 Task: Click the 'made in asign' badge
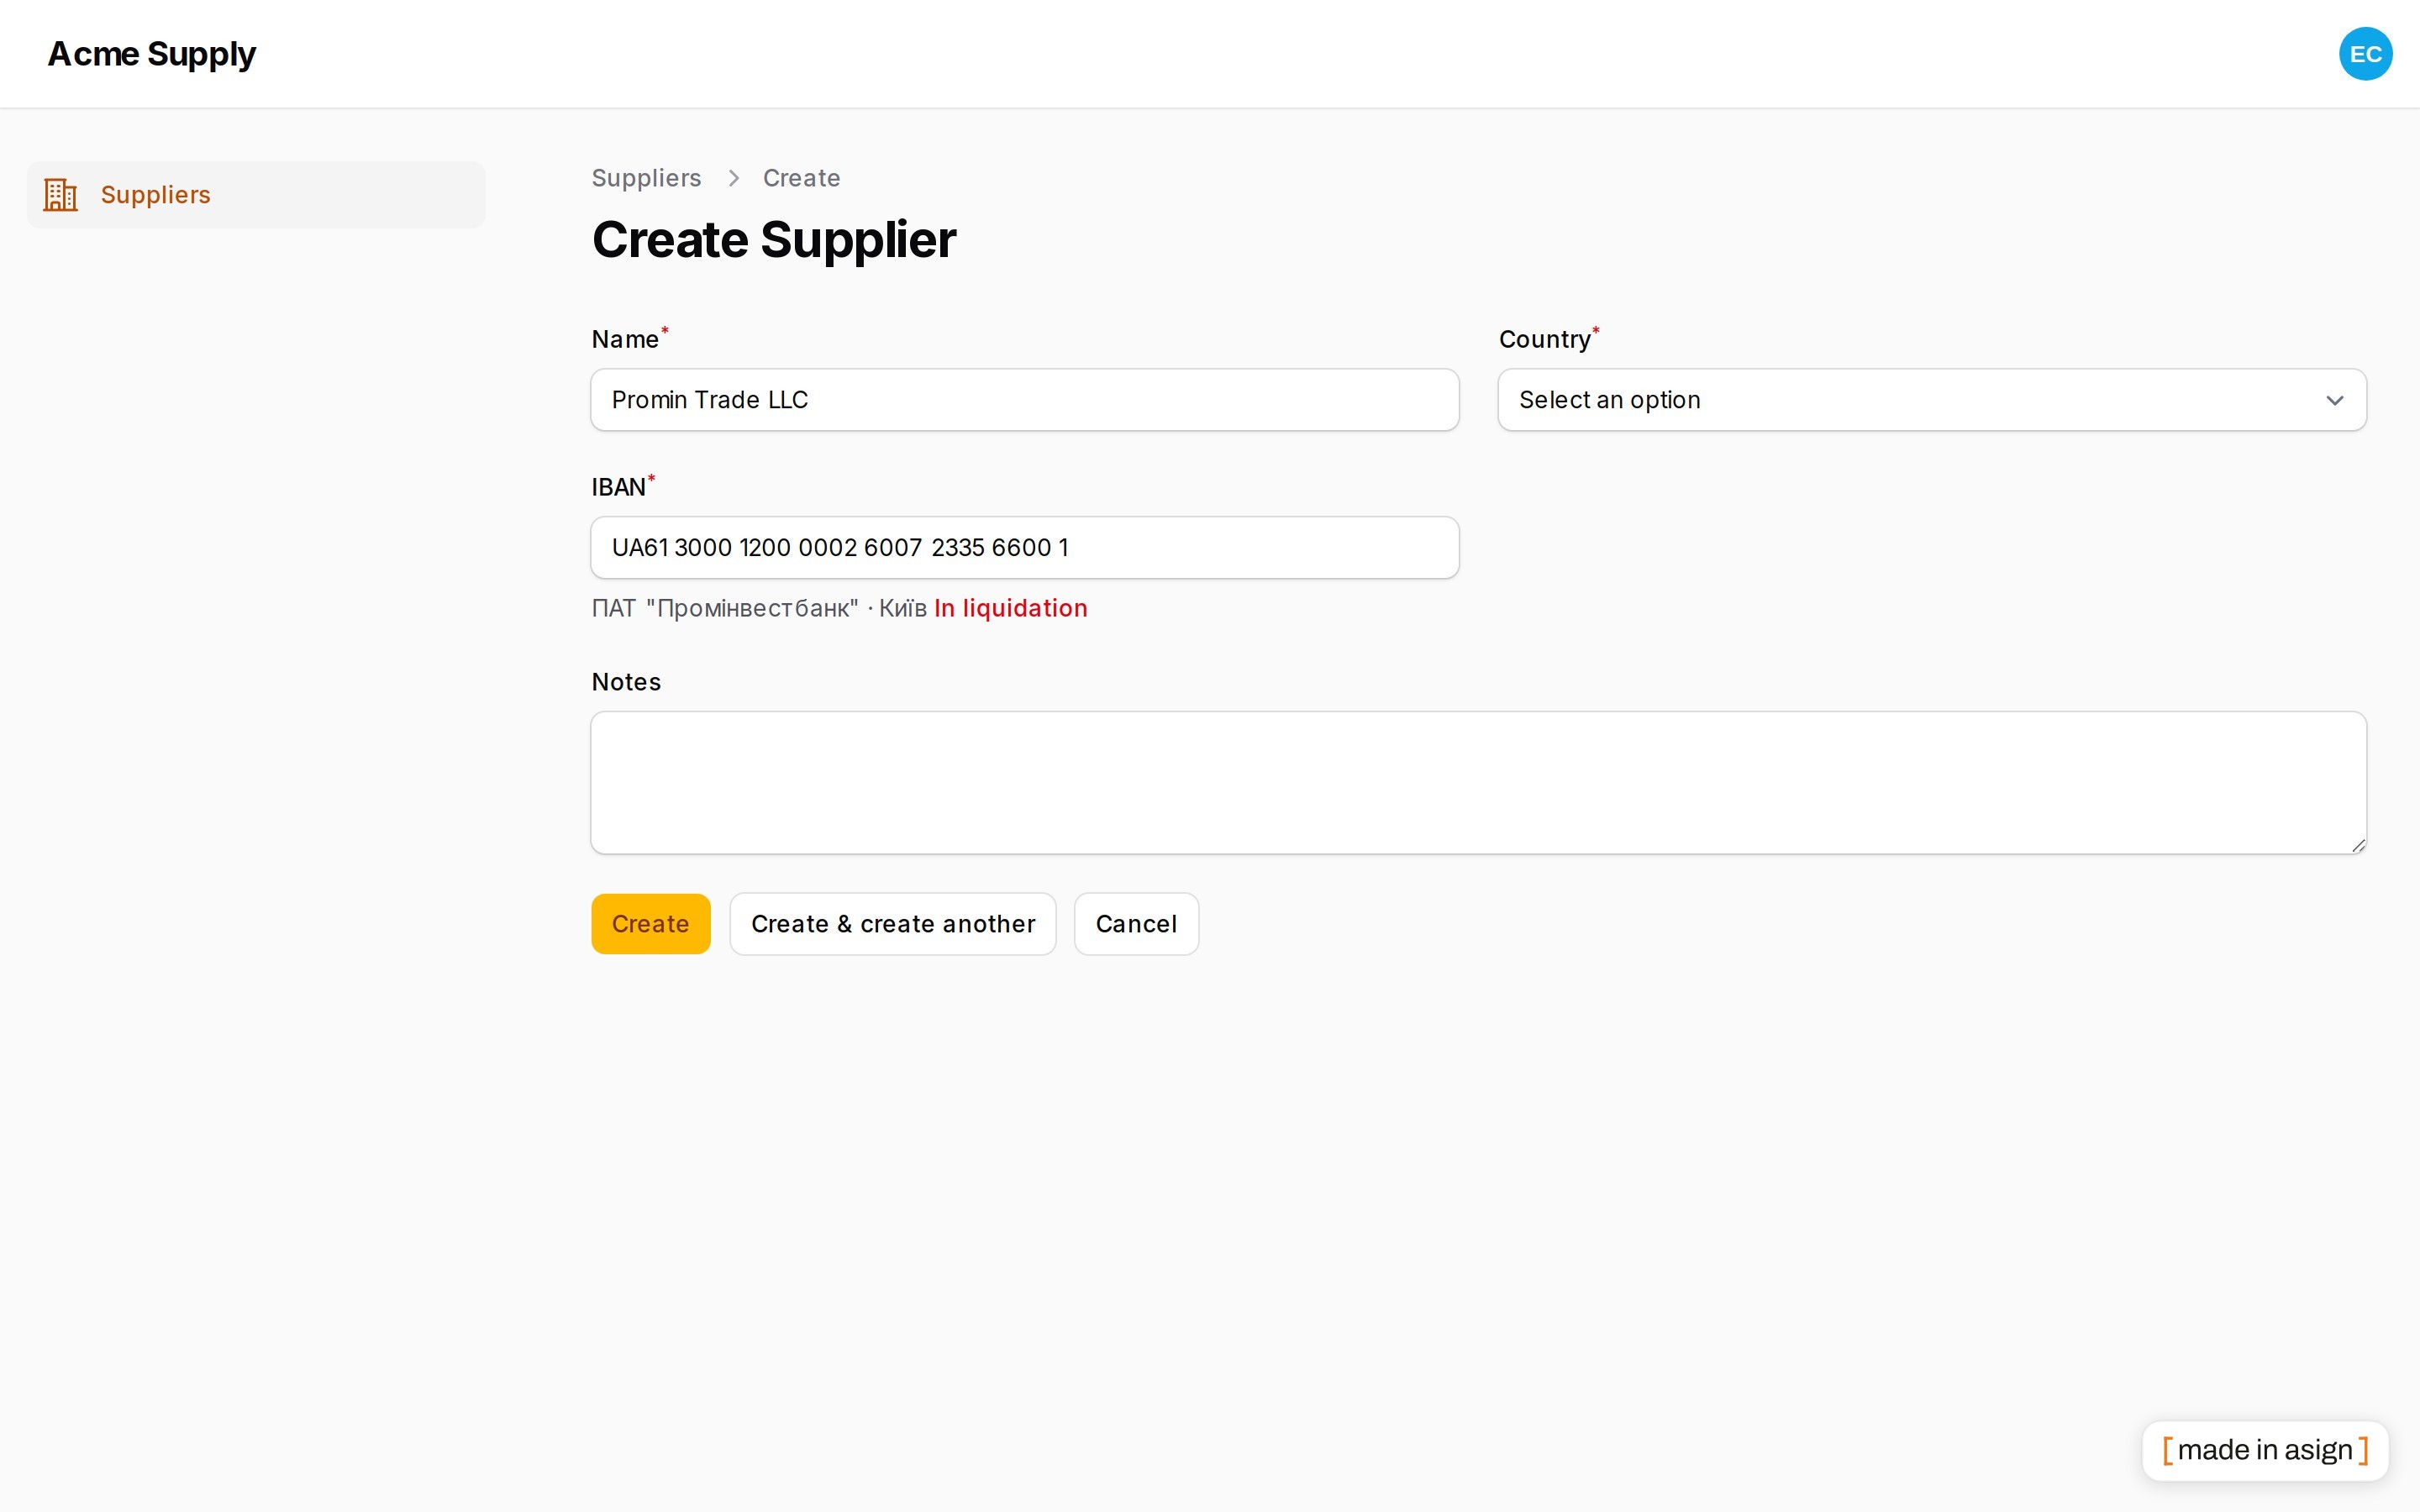tap(2265, 1450)
